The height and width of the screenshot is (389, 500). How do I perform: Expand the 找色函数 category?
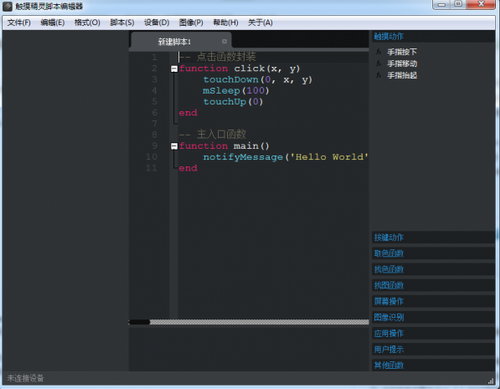pos(433,269)
